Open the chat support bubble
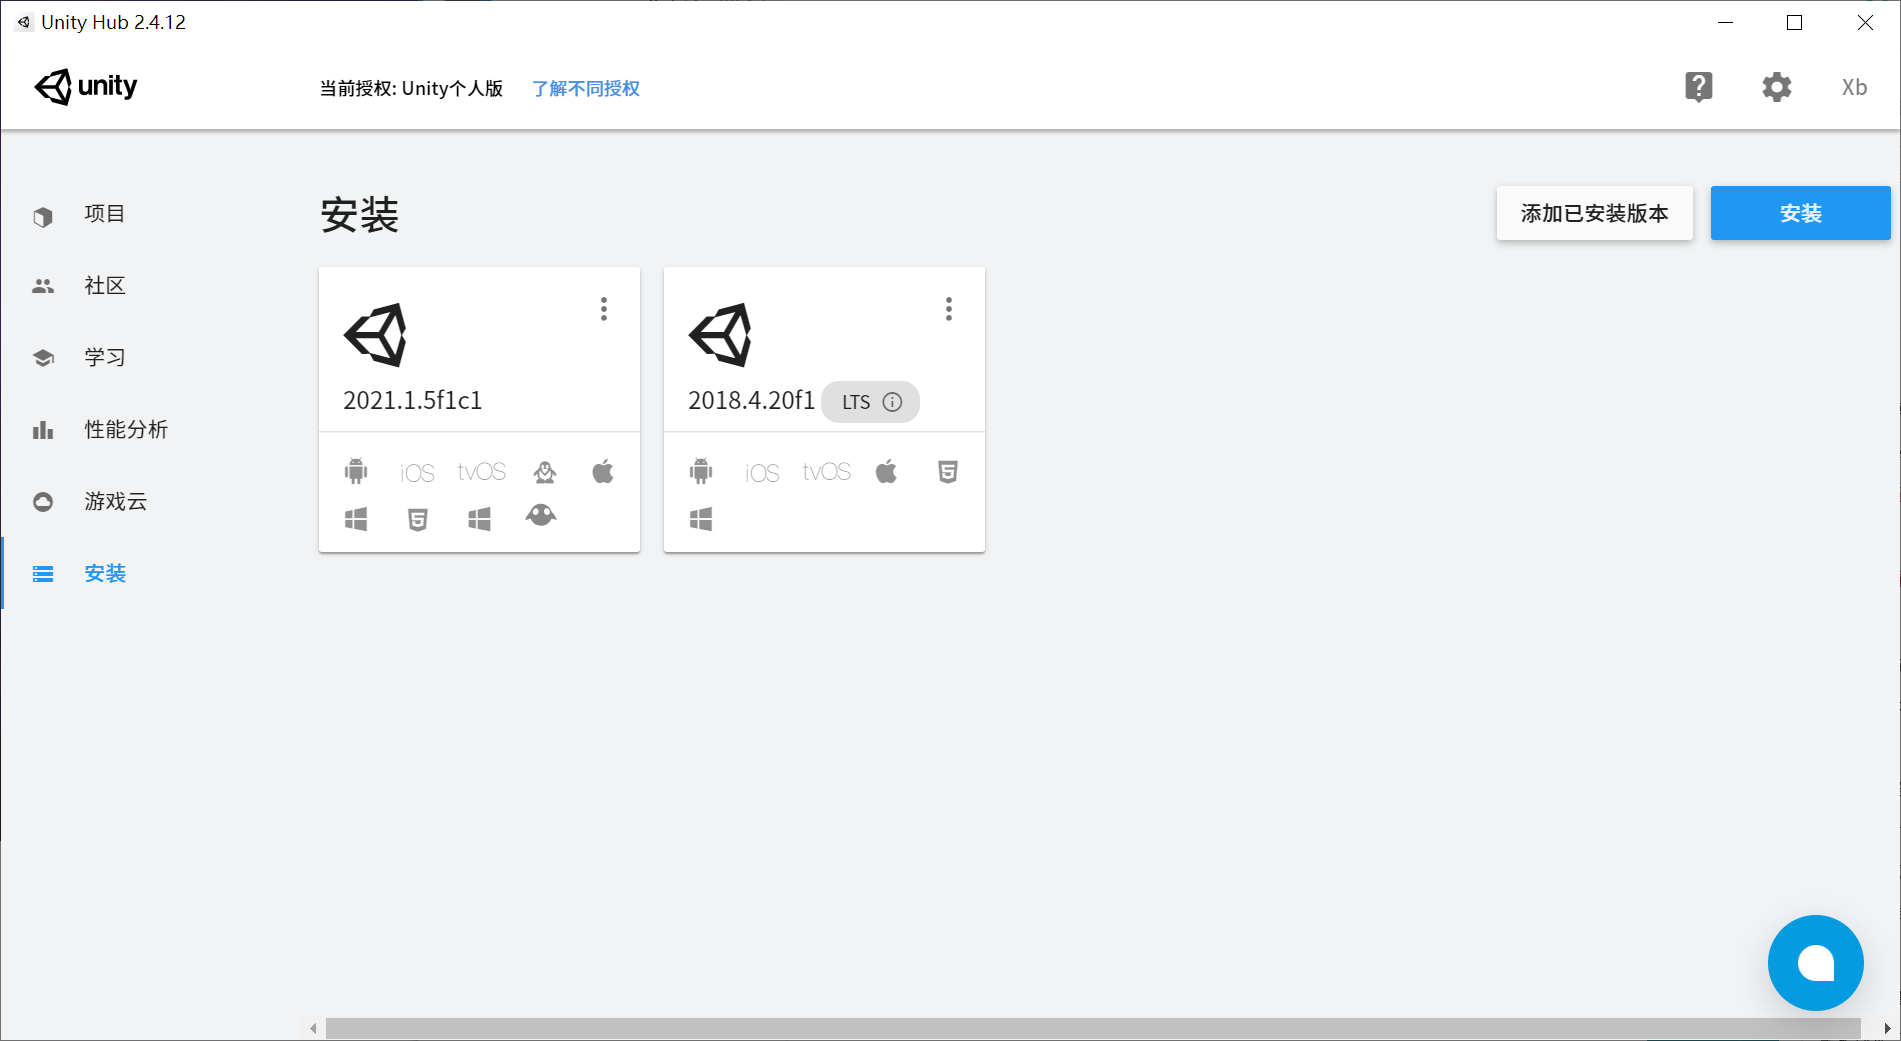This screenshot has width=1901, height=1041. [x=1815, y=963]
